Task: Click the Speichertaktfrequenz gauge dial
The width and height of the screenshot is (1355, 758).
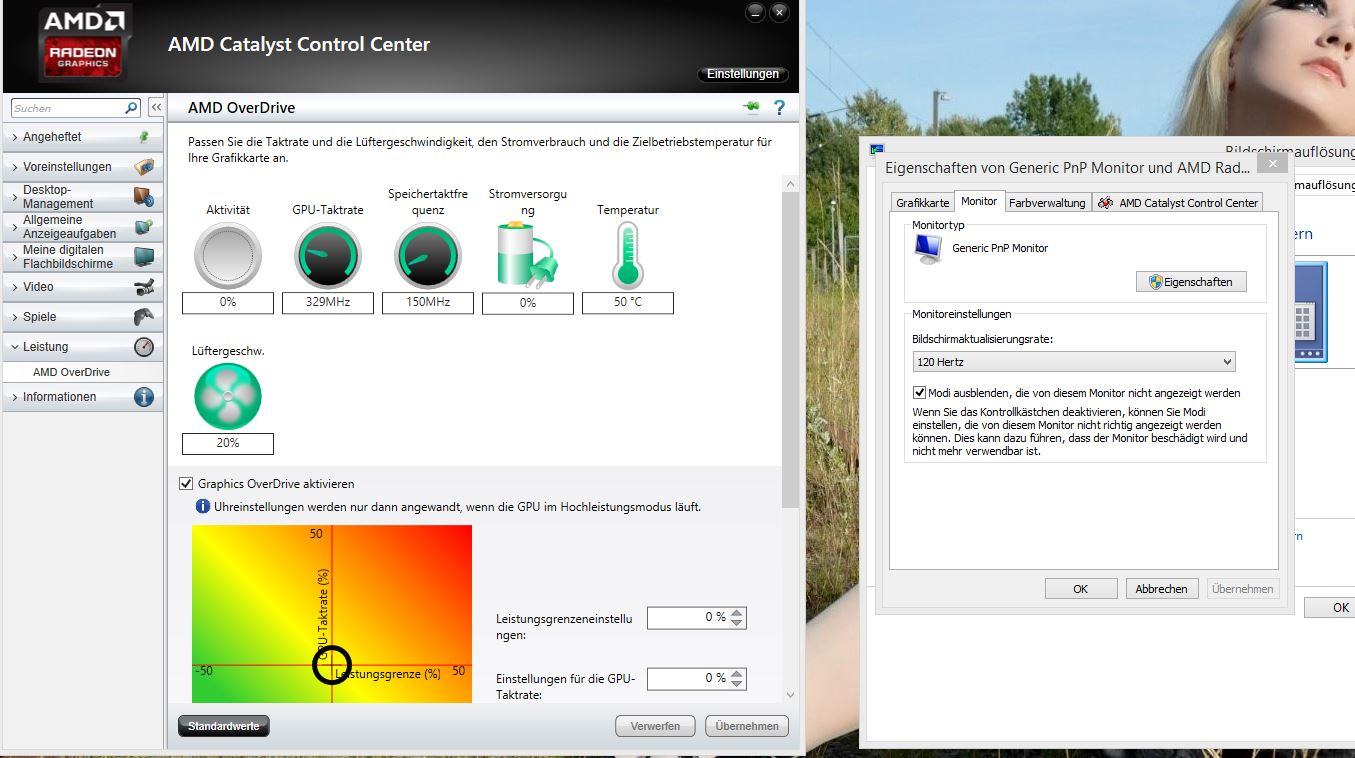Action: (428, 256)
